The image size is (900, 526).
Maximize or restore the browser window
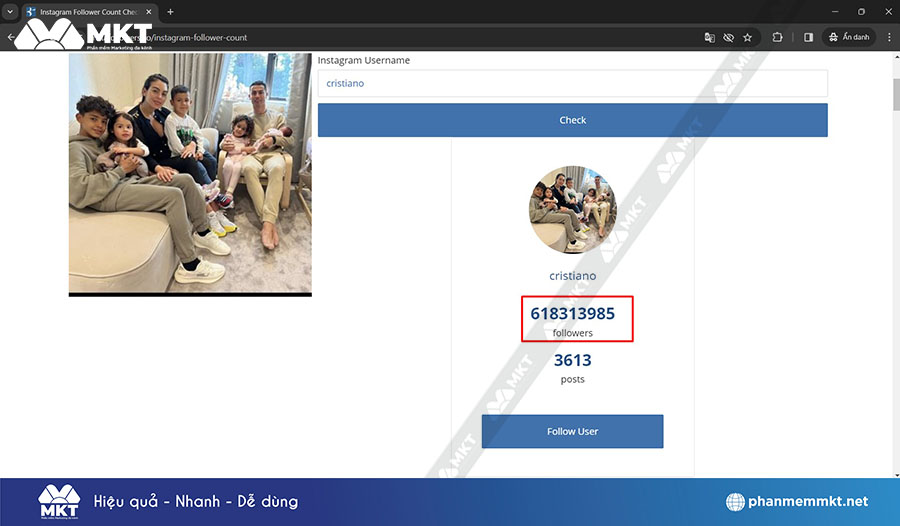tap(861, 11)
